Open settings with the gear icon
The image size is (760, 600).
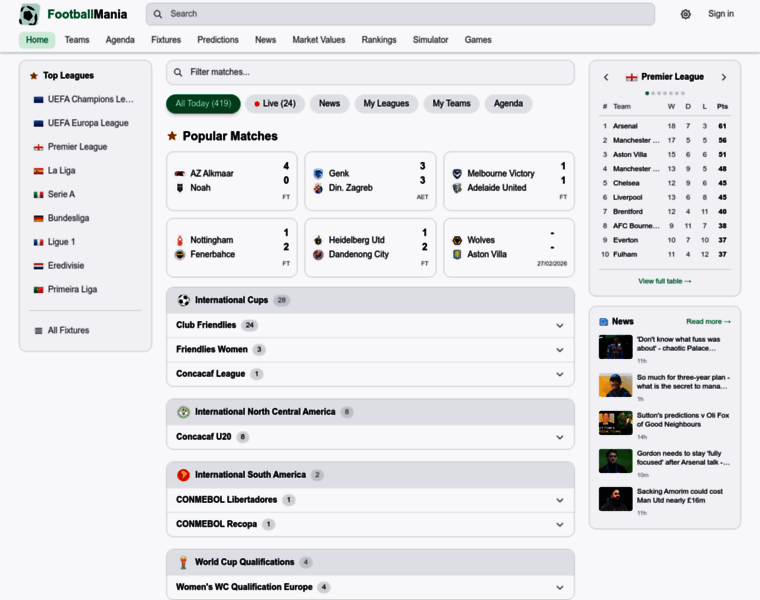(x=685, y=14)
